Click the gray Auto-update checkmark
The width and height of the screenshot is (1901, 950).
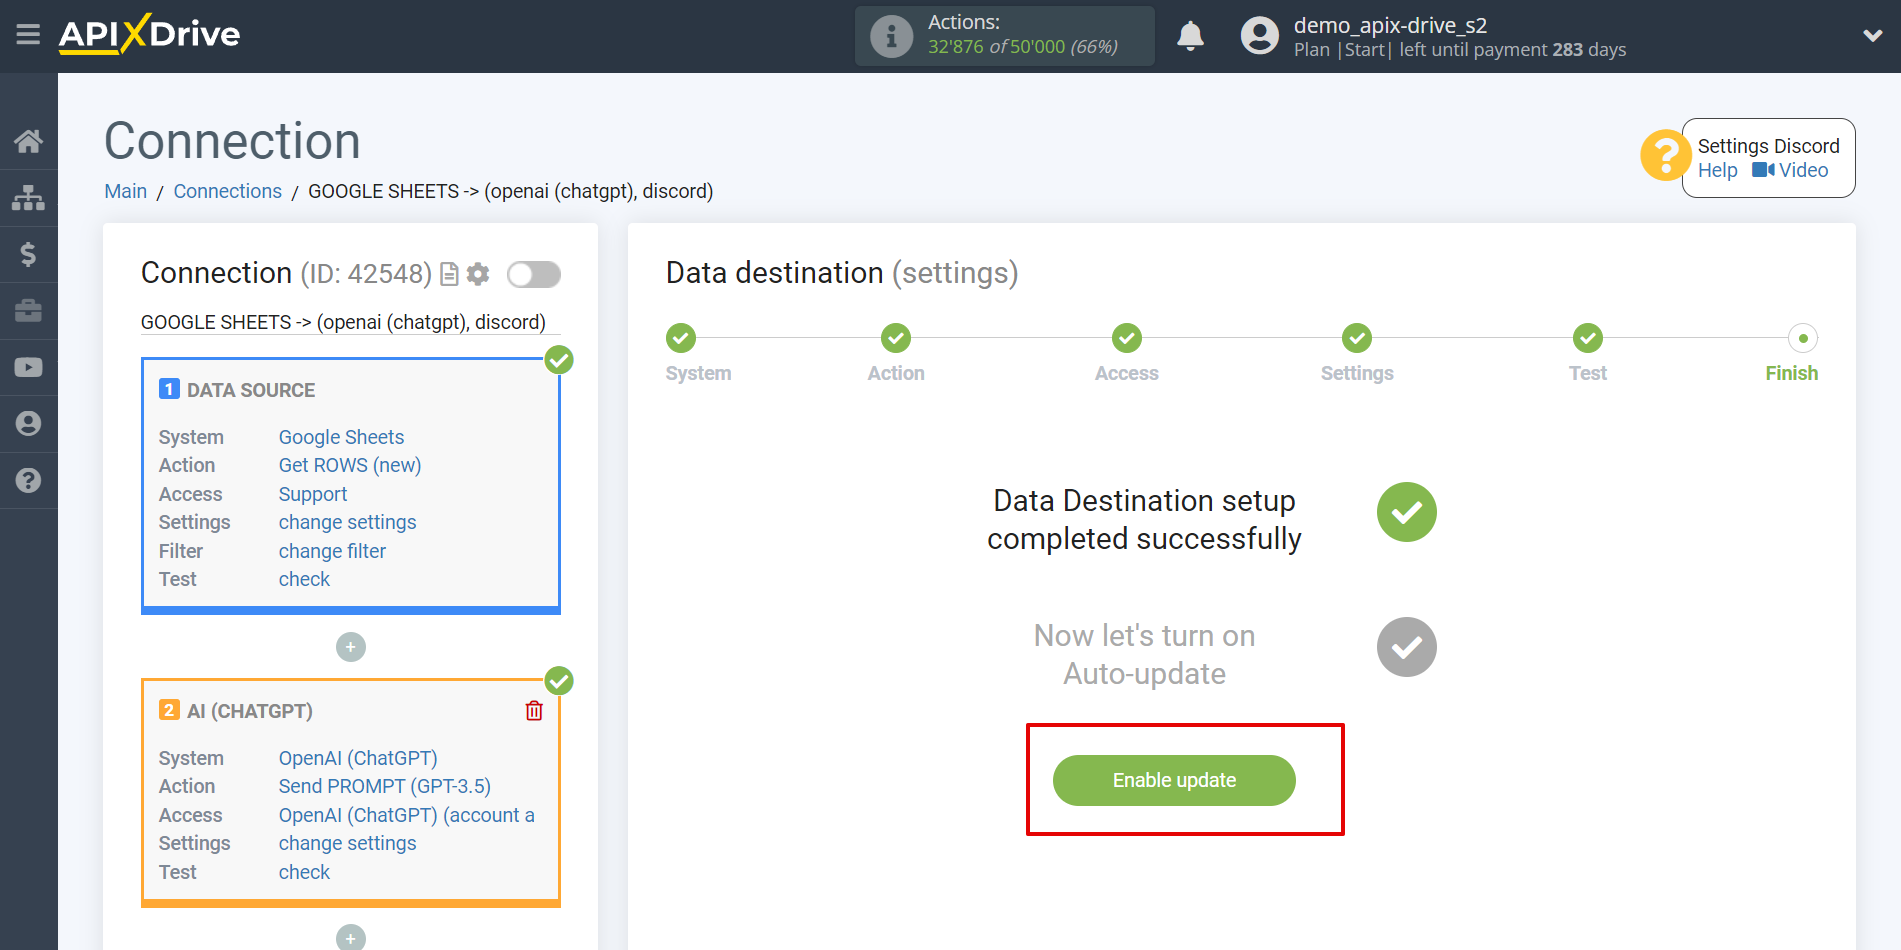(1407, 647)
